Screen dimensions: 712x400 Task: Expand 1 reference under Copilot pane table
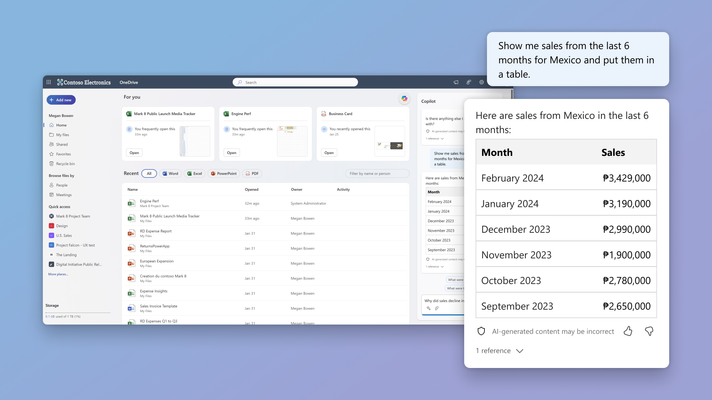tap(435, 267)
